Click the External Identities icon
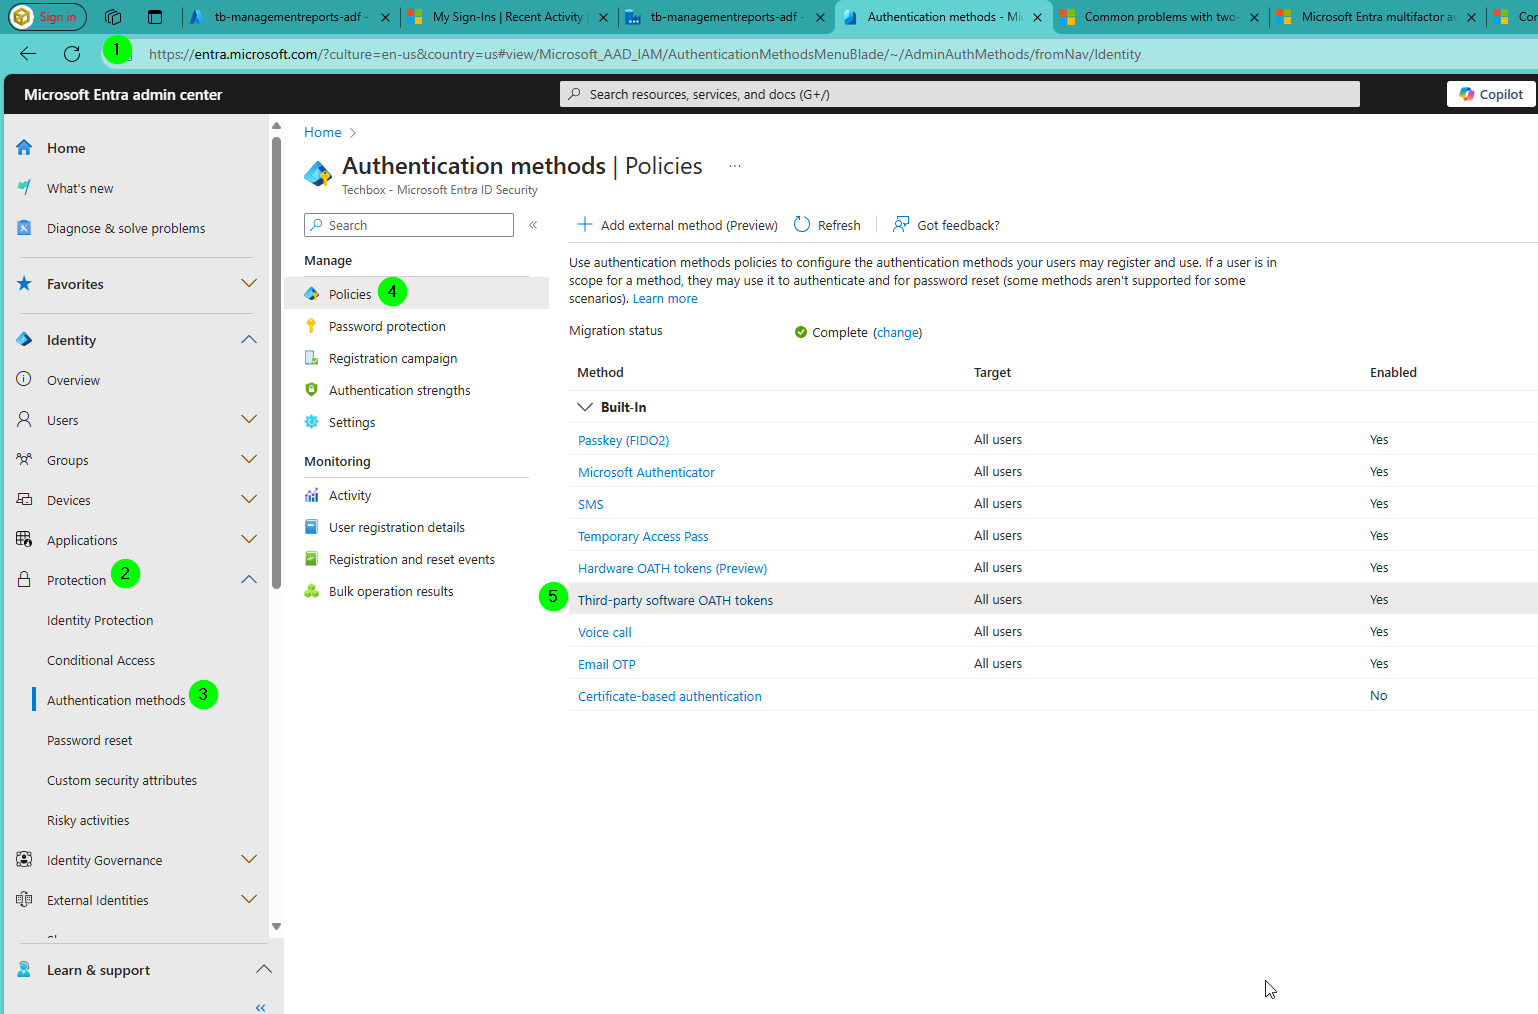Image resolution: width=1538 pixels, height=1014 pixels. click(x=24, y=900)
